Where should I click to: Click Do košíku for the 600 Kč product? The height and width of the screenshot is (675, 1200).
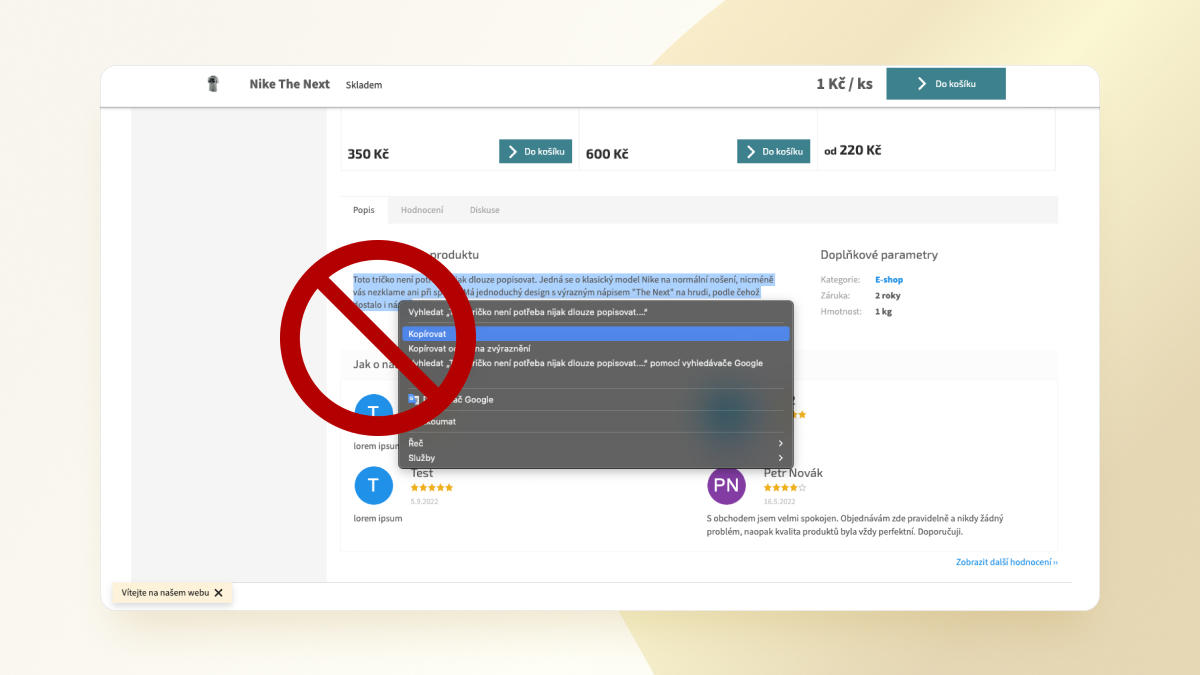pos(774,152)
